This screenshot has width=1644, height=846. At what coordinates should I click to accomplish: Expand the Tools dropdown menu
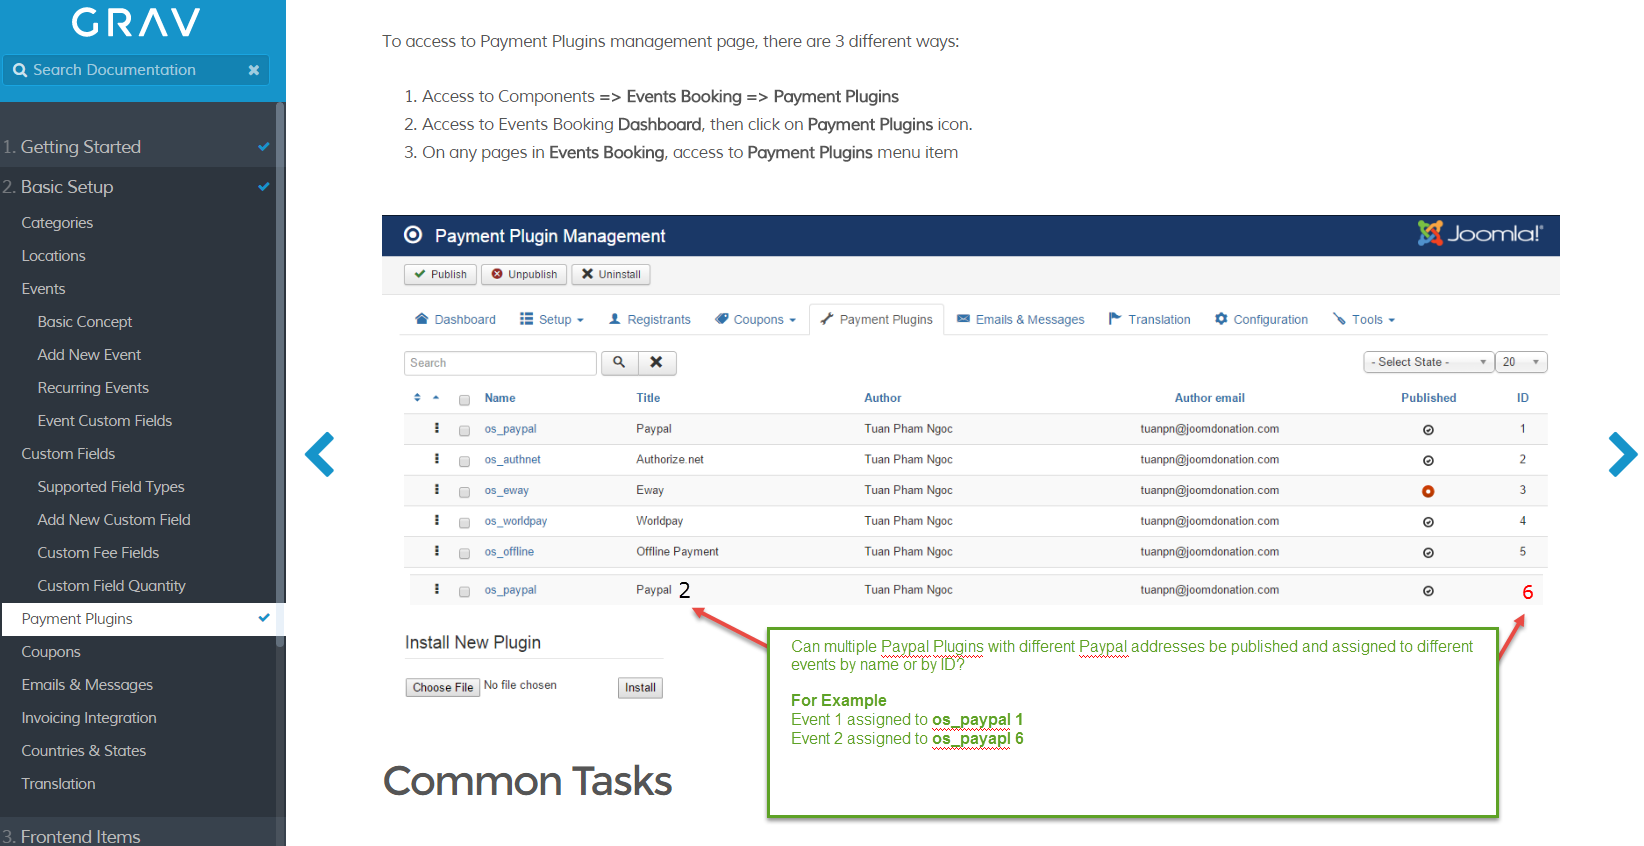tap(1364, 320)
